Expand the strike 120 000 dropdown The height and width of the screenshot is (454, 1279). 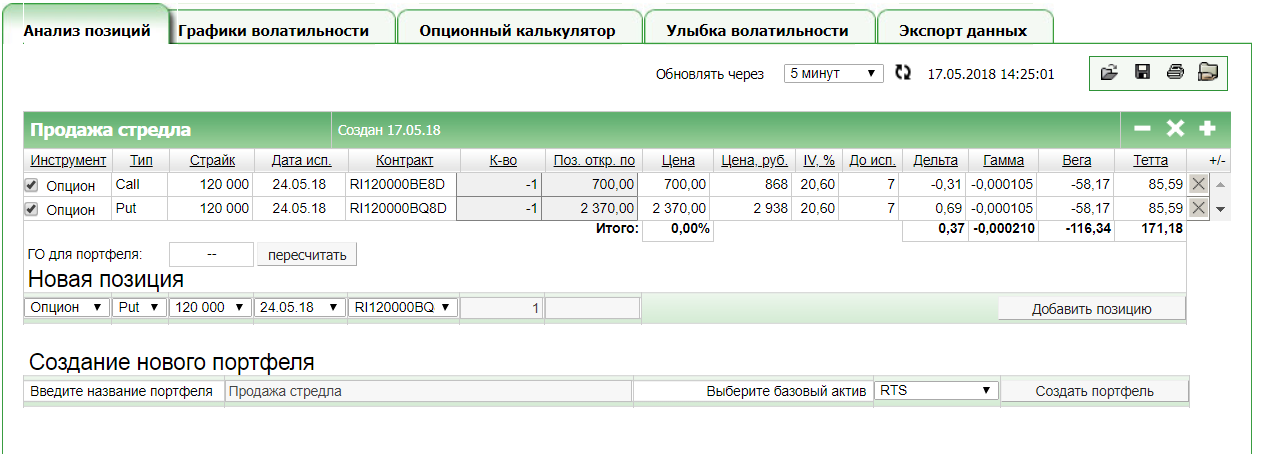click(210, 308)
